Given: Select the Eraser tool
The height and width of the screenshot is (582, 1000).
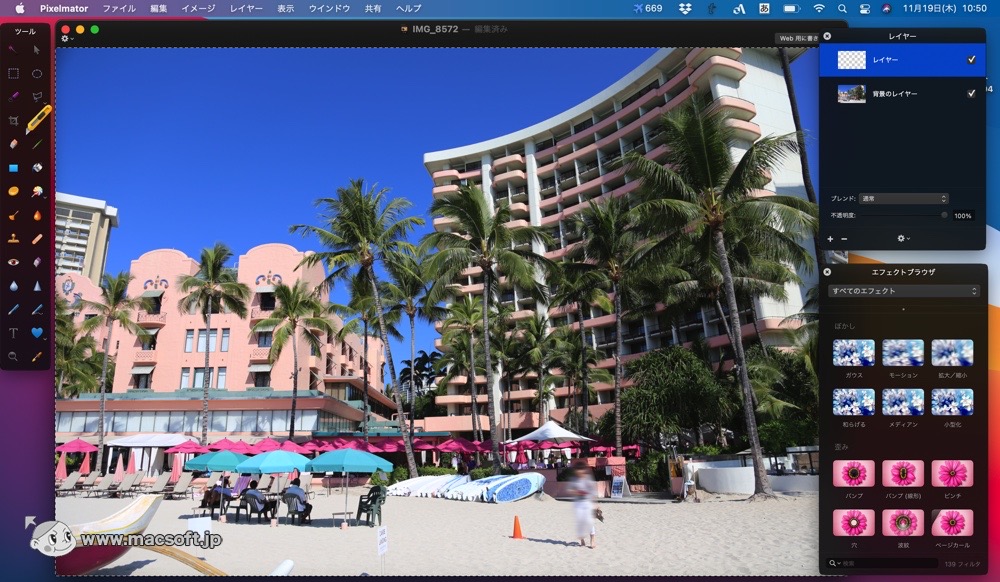Looking at the screenshot, I should 13,145.
